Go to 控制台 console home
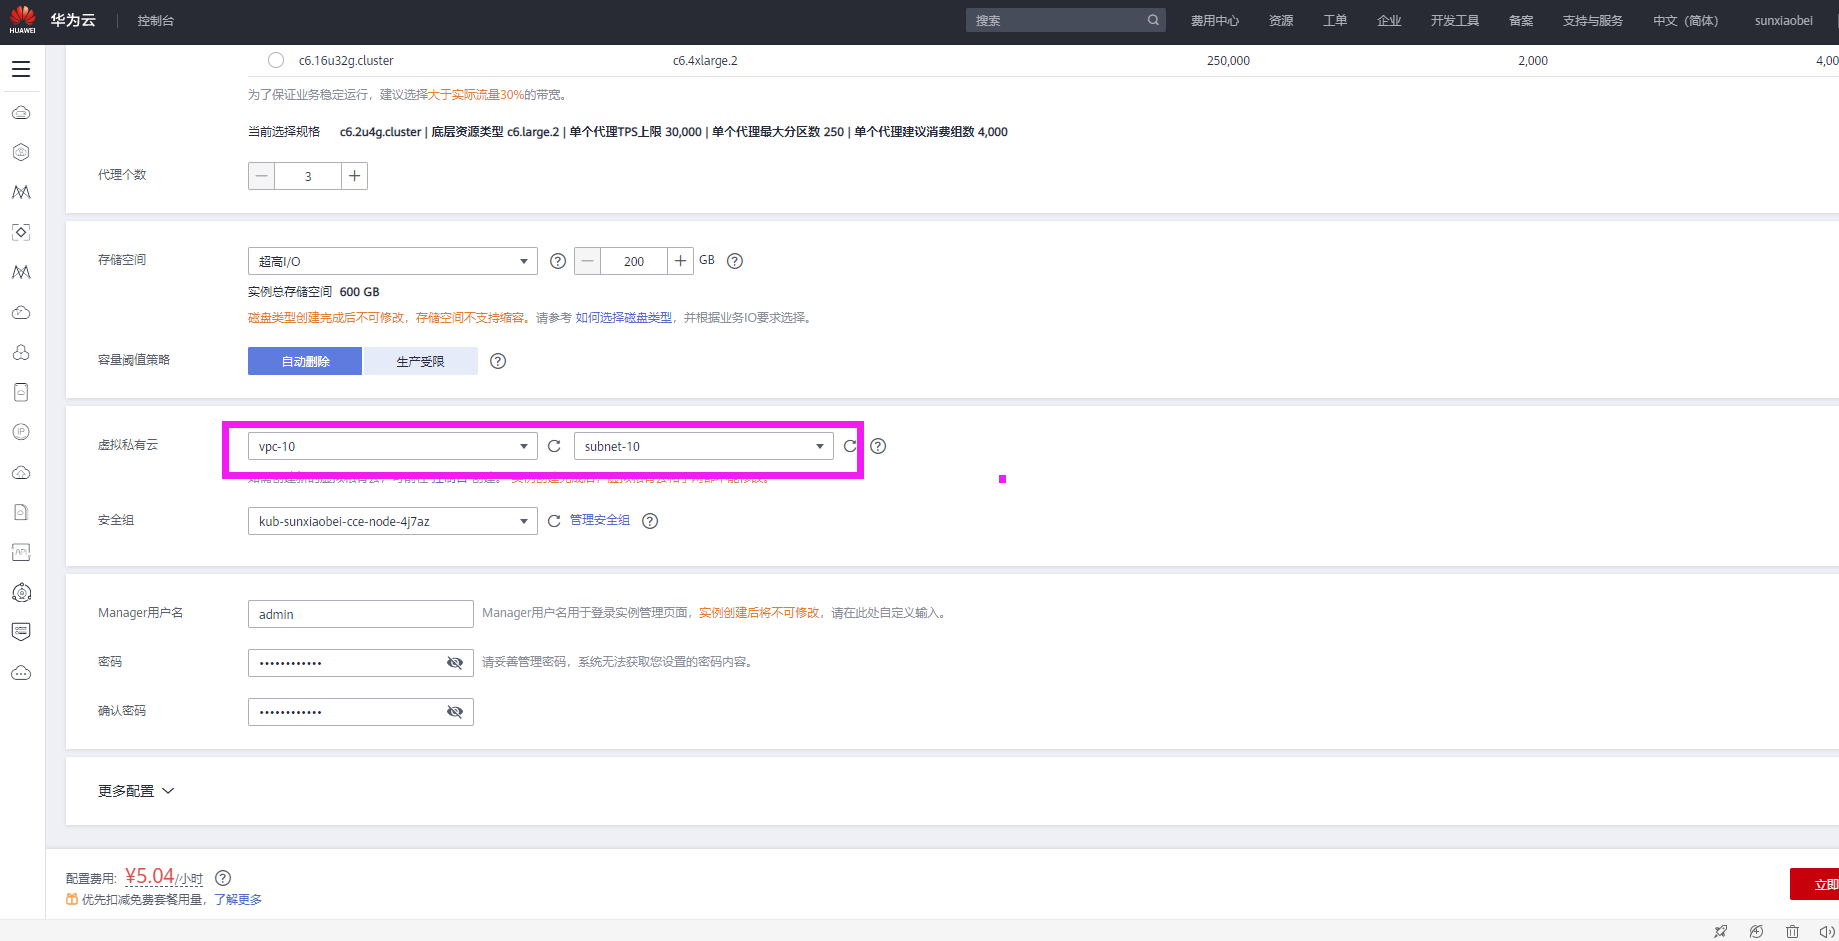The width and height of the screenshot is (1839, 941). 156,20
